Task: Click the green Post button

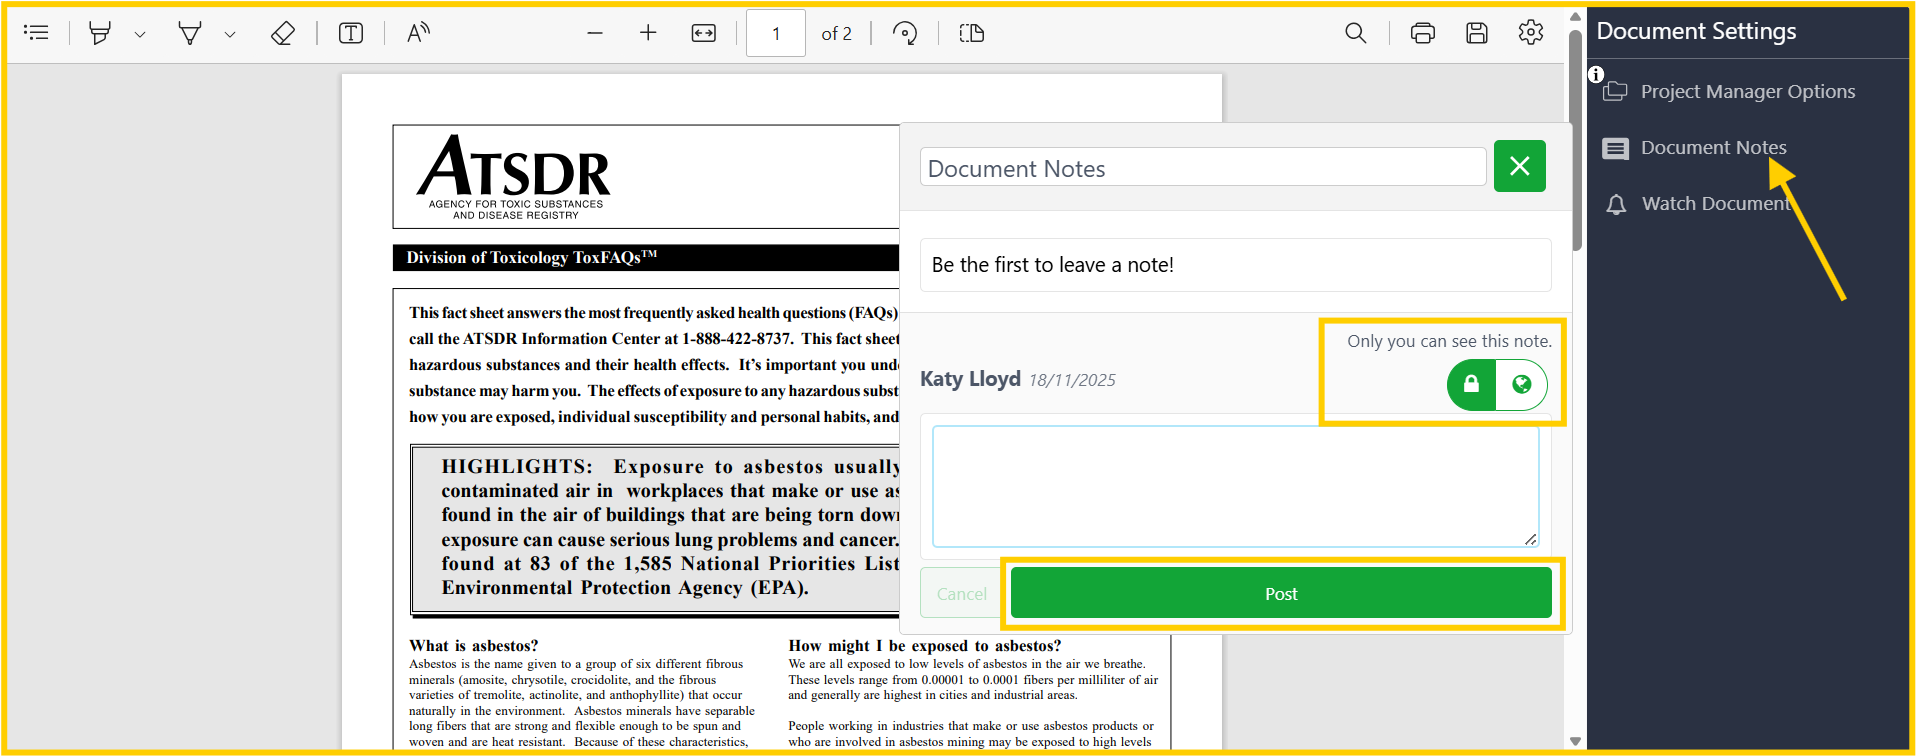Action: 1281,594
